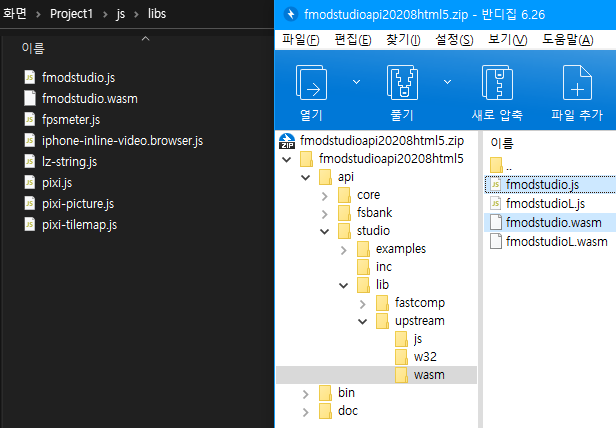The width and height of the screenshot is (616, 428).
Task: Select fmodstudioapi20208html5.zip root in tree
Action: click(382, 141)
